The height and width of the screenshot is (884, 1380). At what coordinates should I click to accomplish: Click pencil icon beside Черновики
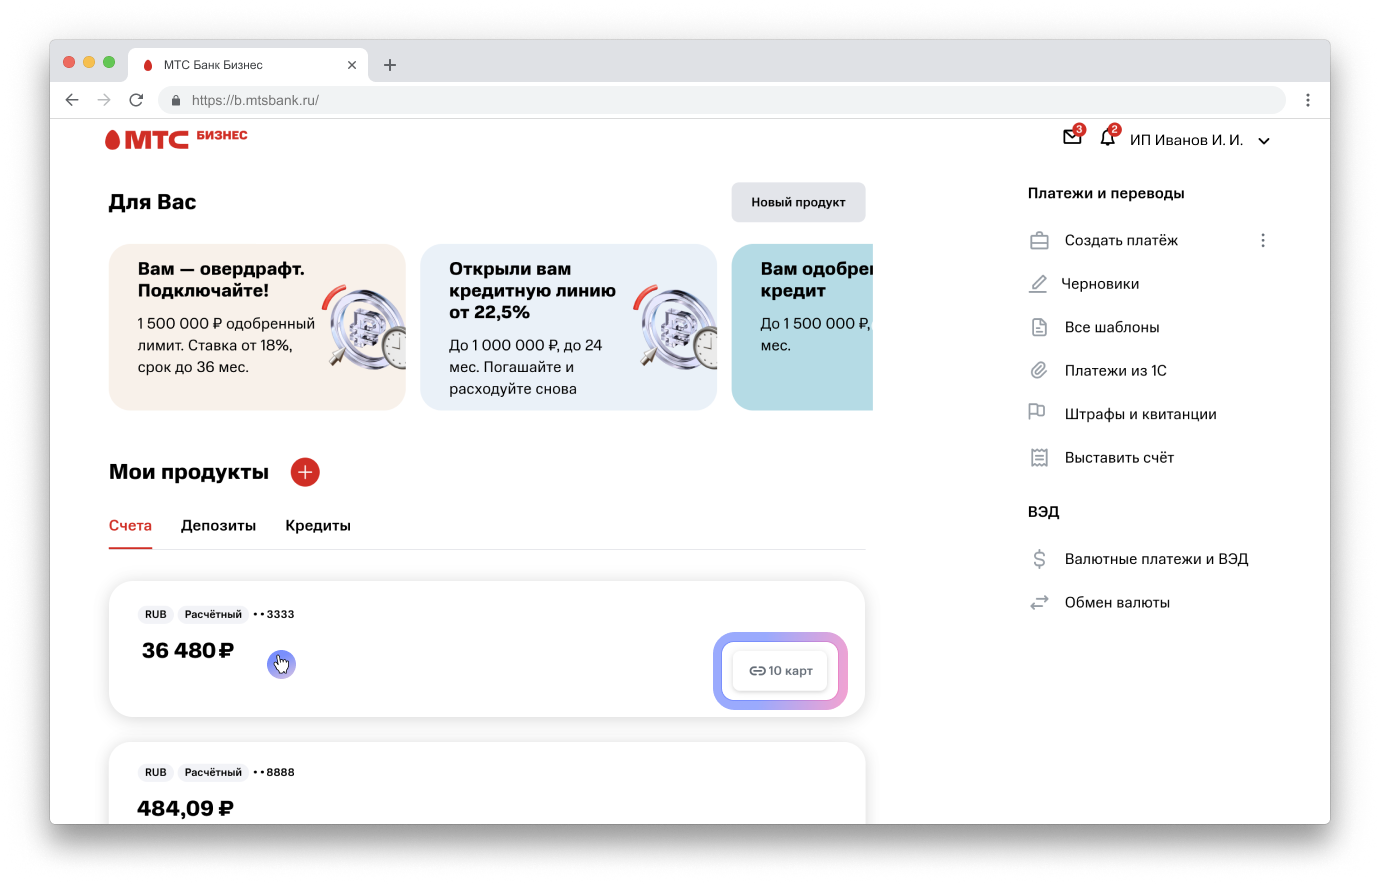(x=1038, y=284)
